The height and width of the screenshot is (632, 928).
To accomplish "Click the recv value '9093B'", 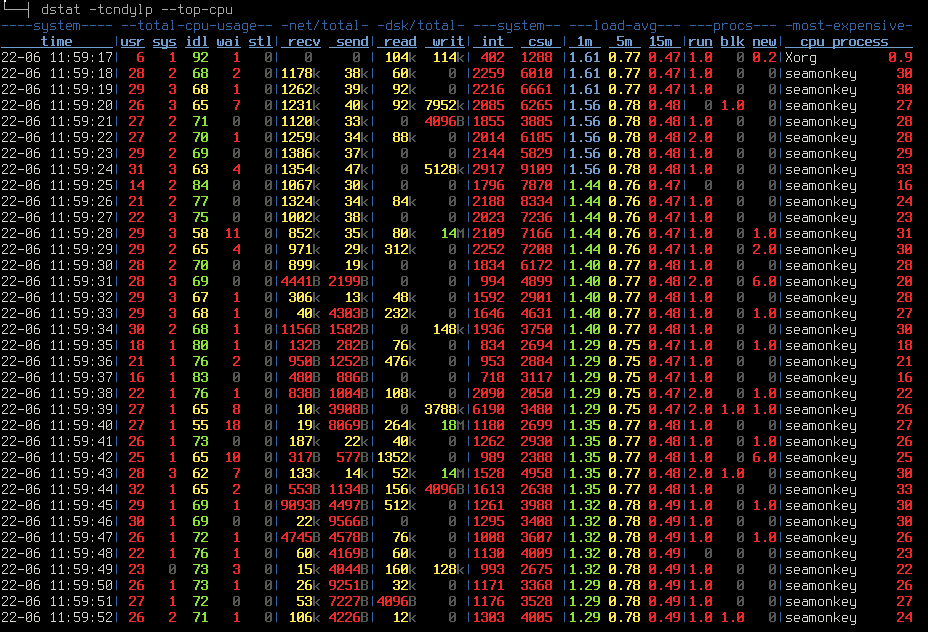I will tap(300, 505).
